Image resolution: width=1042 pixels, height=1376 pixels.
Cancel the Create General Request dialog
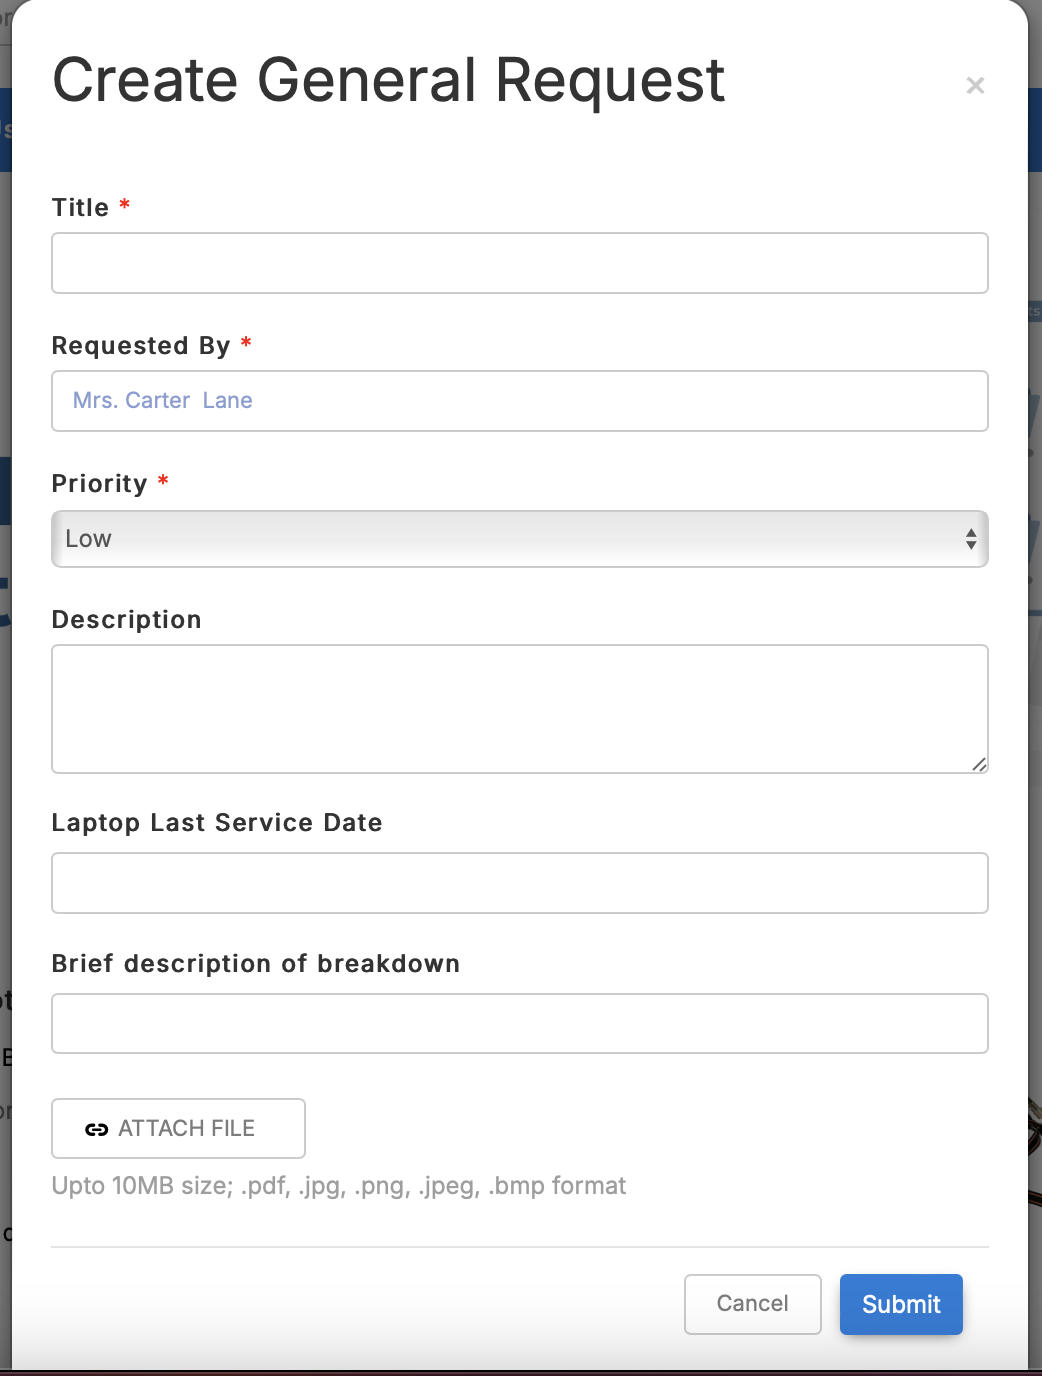tap(752, 1304)
